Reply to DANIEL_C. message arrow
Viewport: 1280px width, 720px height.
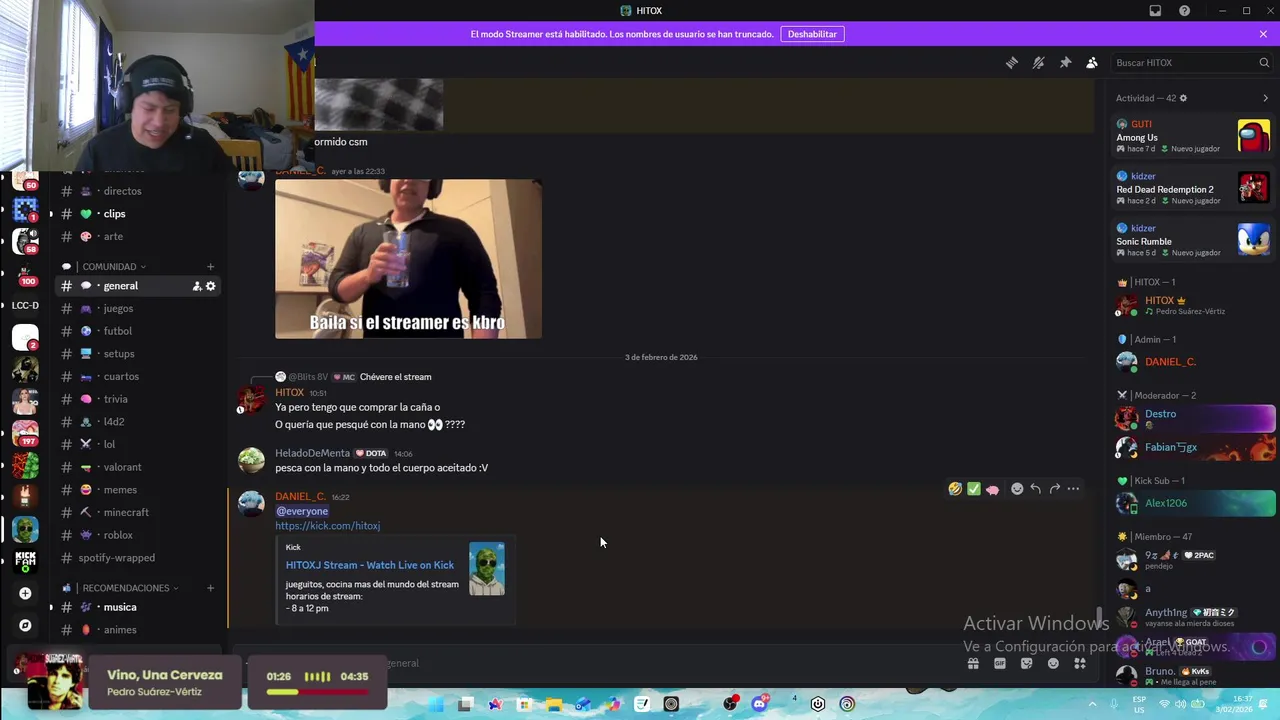pos(1036,489)
